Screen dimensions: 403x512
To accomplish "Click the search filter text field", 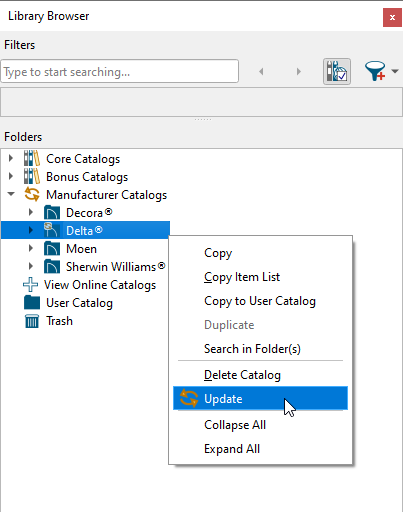I will tap(120, 71).
